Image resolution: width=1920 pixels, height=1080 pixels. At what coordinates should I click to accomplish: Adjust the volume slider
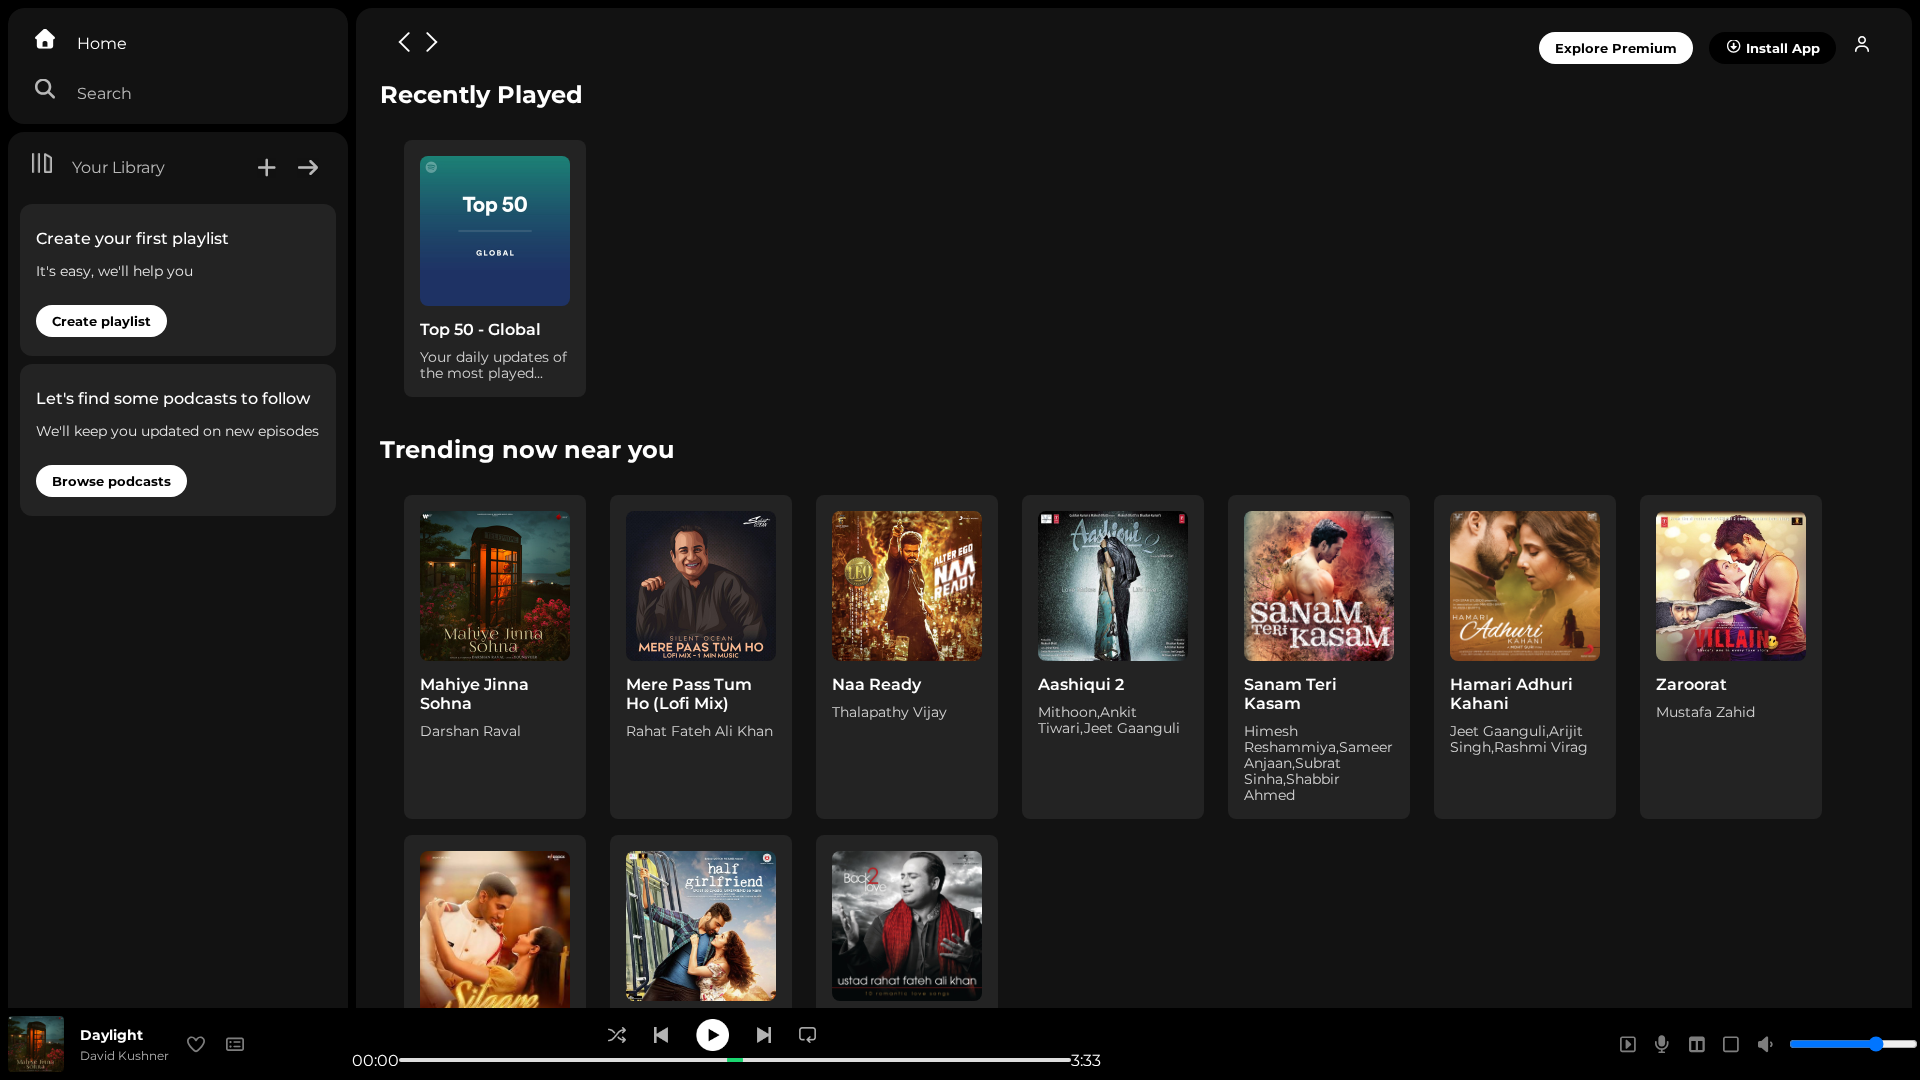(x=1853, y=1044)
